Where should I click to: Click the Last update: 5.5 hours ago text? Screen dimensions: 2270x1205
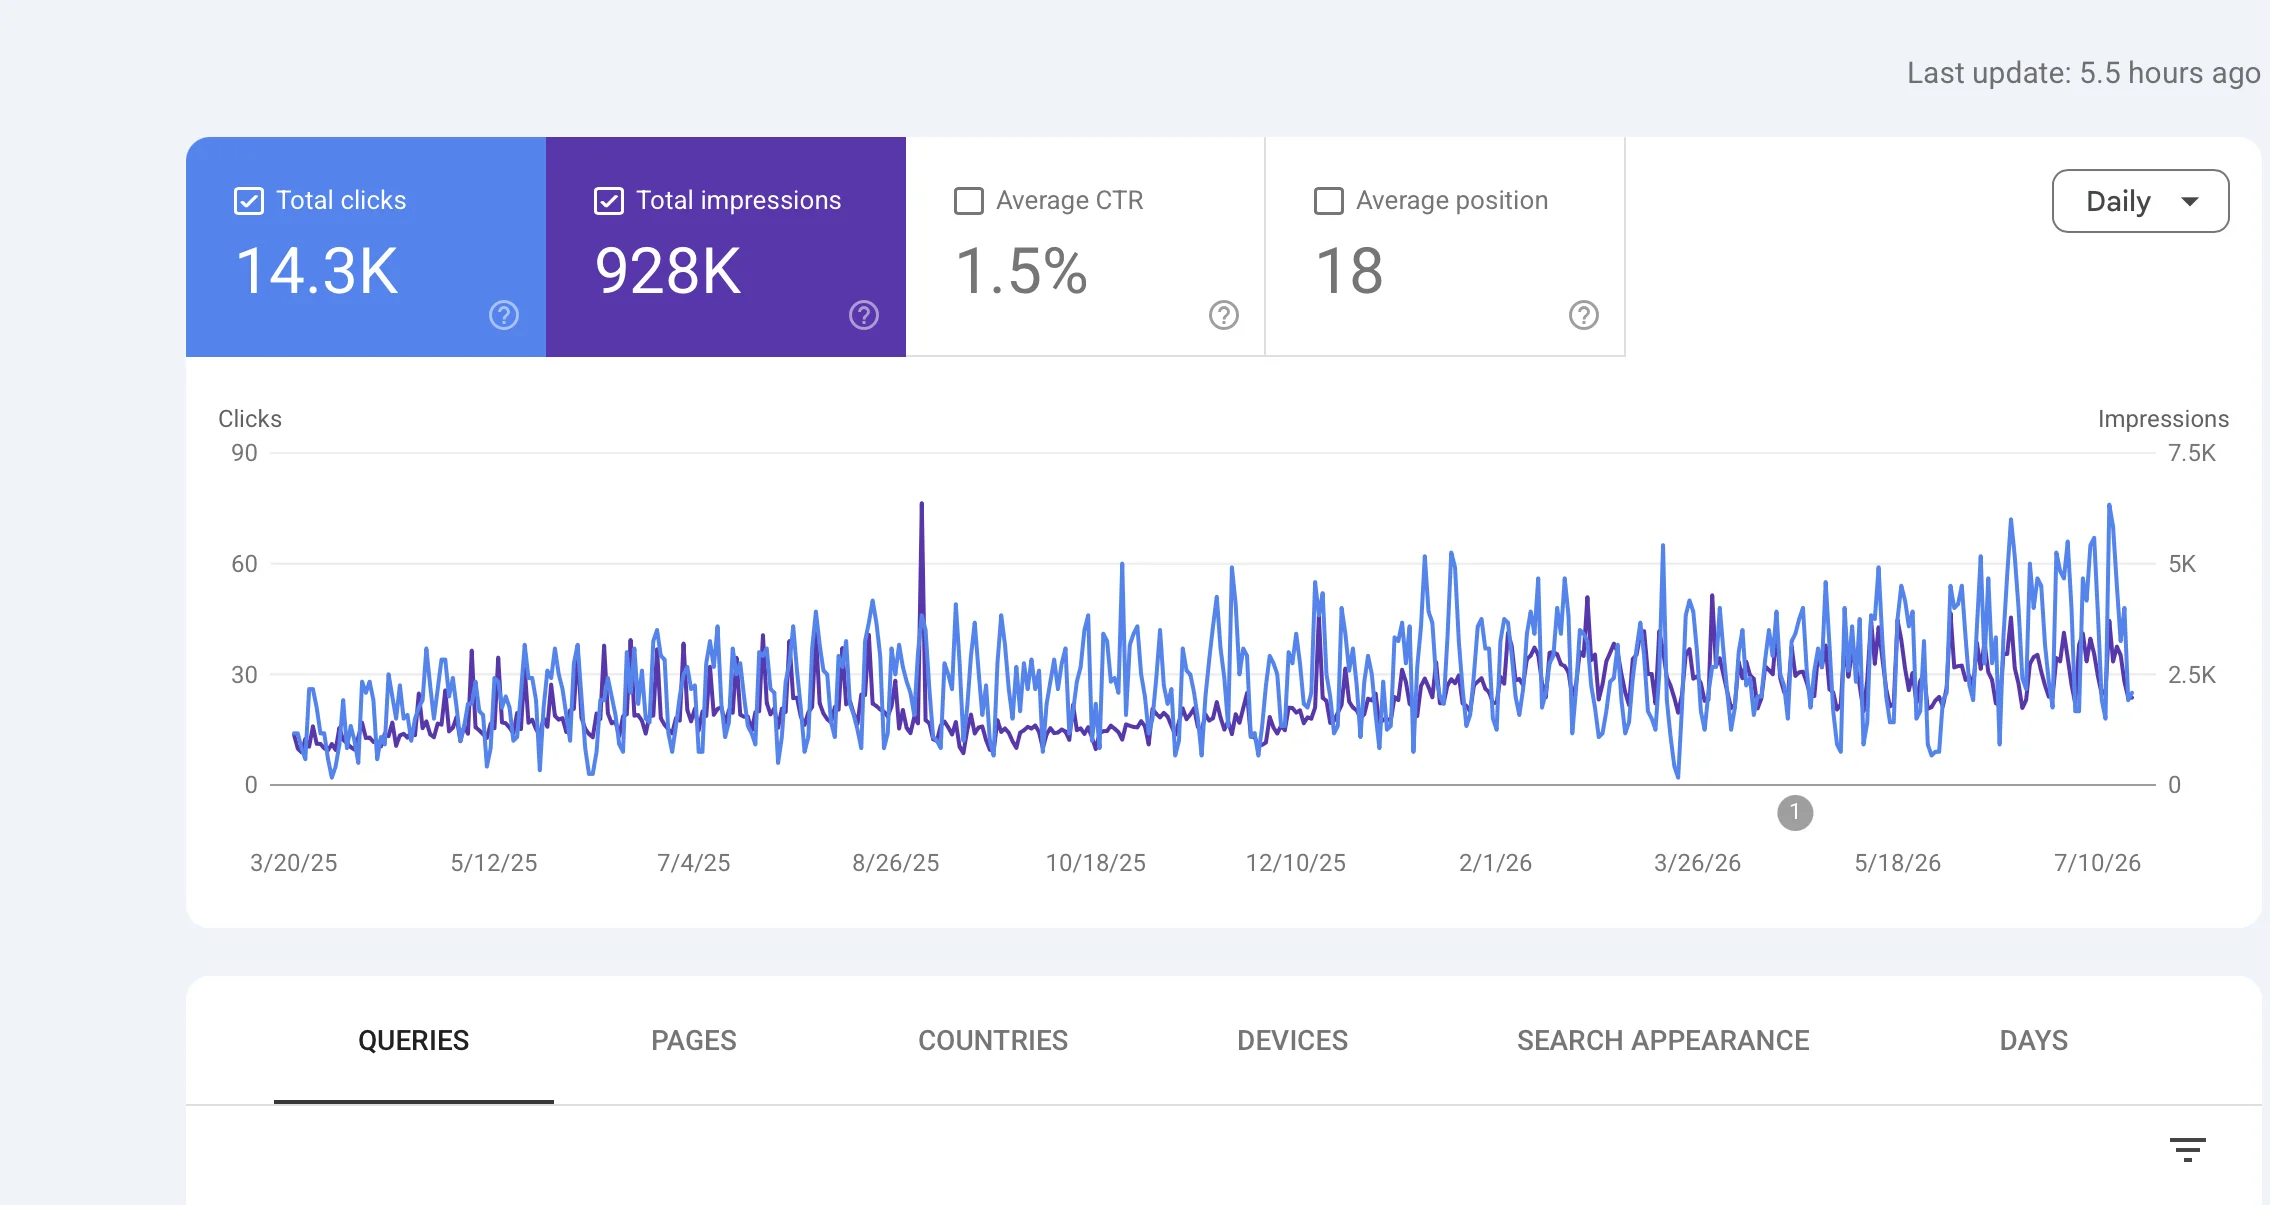click(2083, 73)
